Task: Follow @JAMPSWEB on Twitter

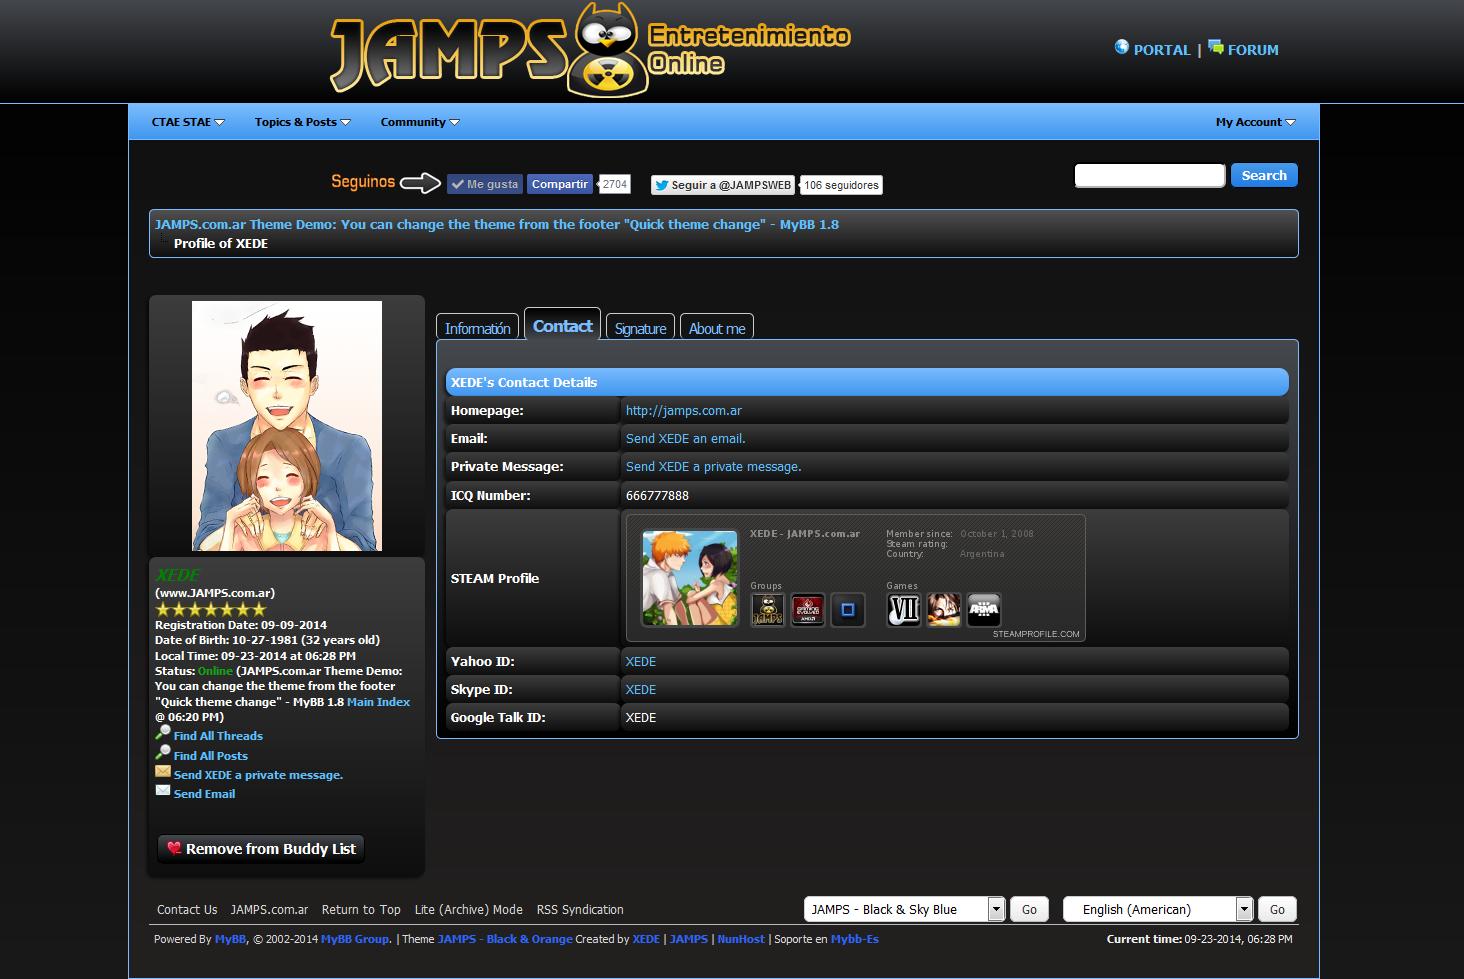Action: (723, 185)
